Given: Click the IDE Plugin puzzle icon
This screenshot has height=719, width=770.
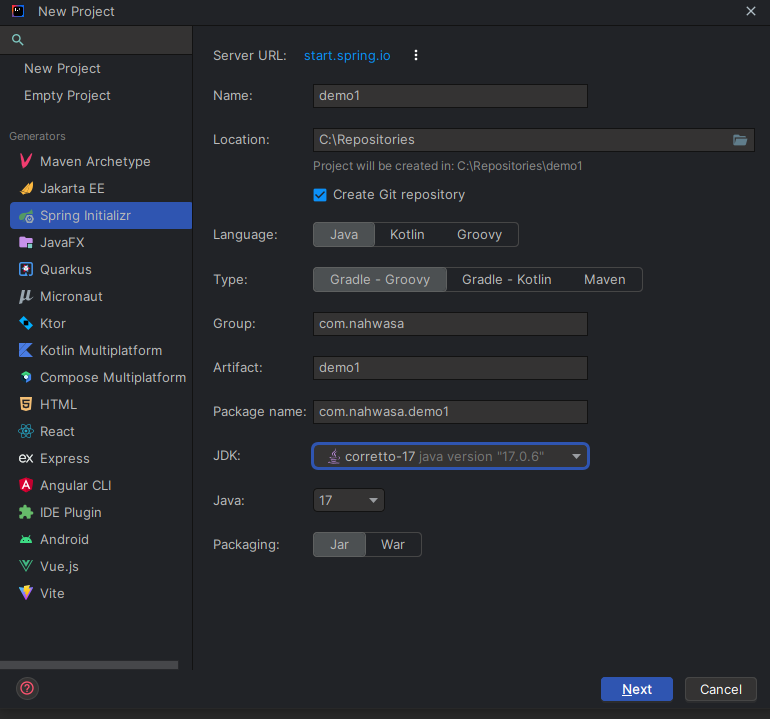Looking at the screenshot, I should coord(26,512).
